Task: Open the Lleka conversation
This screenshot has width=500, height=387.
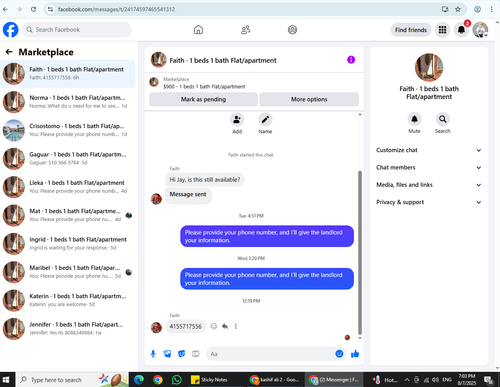Action: click(68, 187)
